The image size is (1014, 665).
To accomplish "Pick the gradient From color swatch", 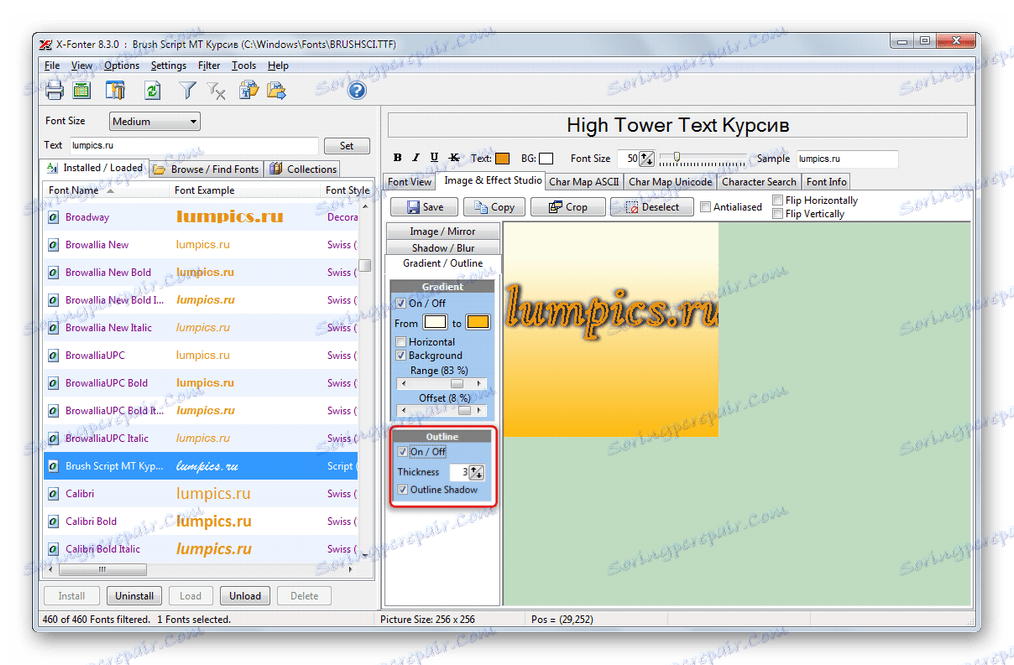I will point(435,323).
